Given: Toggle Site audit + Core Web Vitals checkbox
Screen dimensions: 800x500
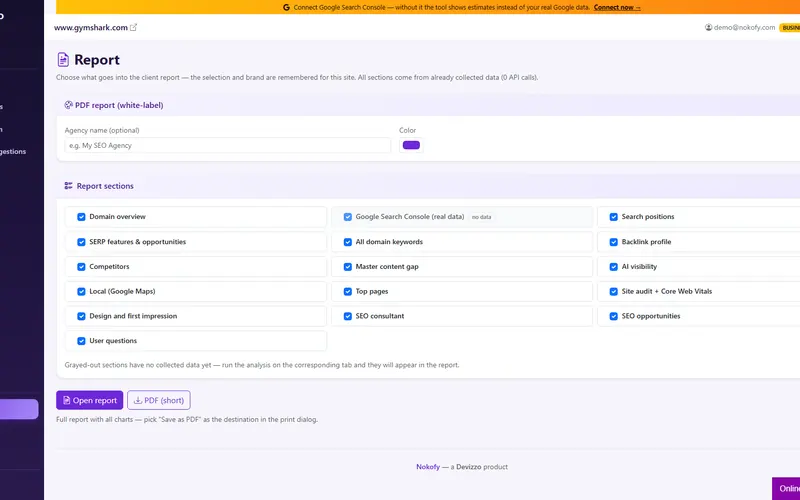Looking at the screenshot, I should [614, 291].
